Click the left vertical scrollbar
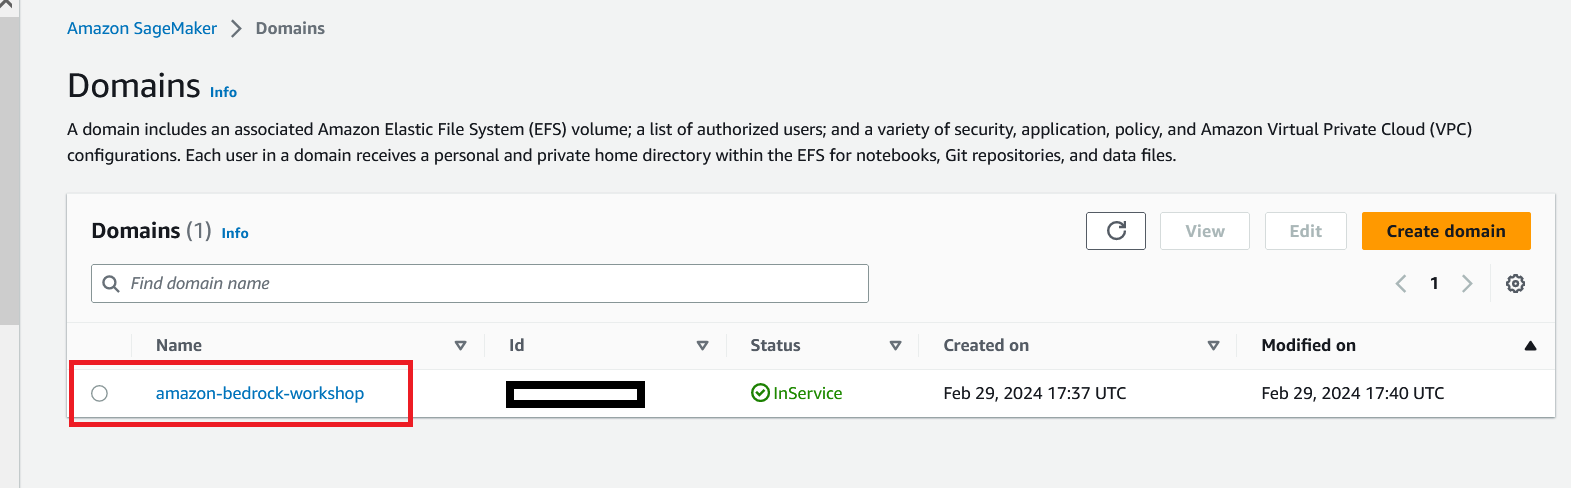This screenshot has width=1591, height=488. (x=9, y=170)
